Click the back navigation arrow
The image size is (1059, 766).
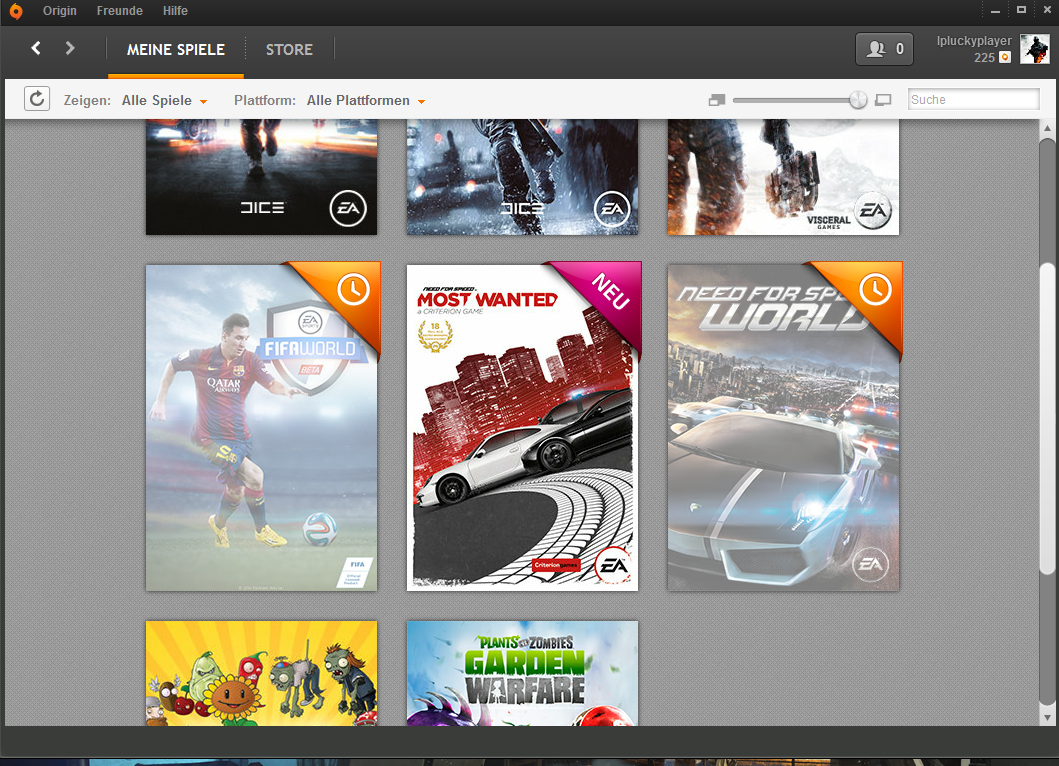36,47
